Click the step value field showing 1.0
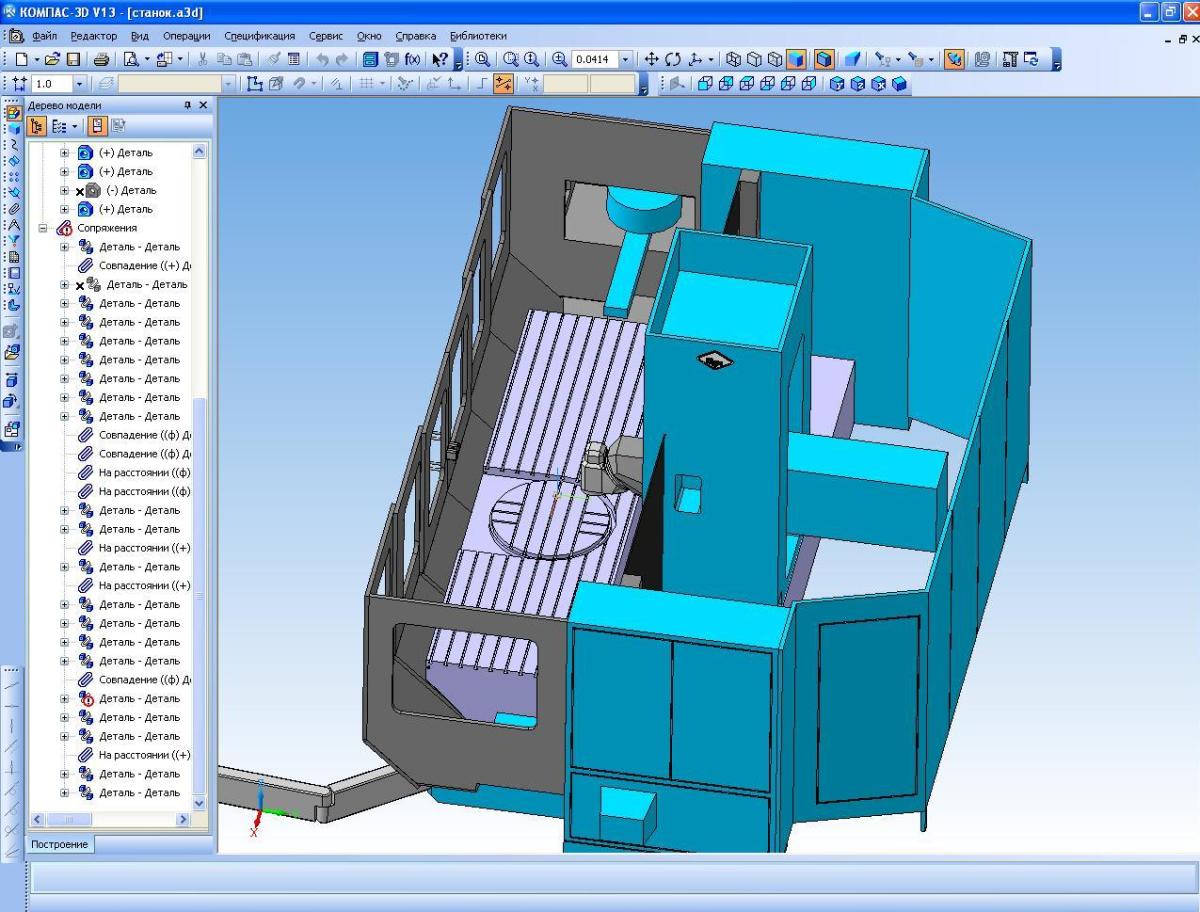This screenshot has width=1200, height=912. coord(52,86)
